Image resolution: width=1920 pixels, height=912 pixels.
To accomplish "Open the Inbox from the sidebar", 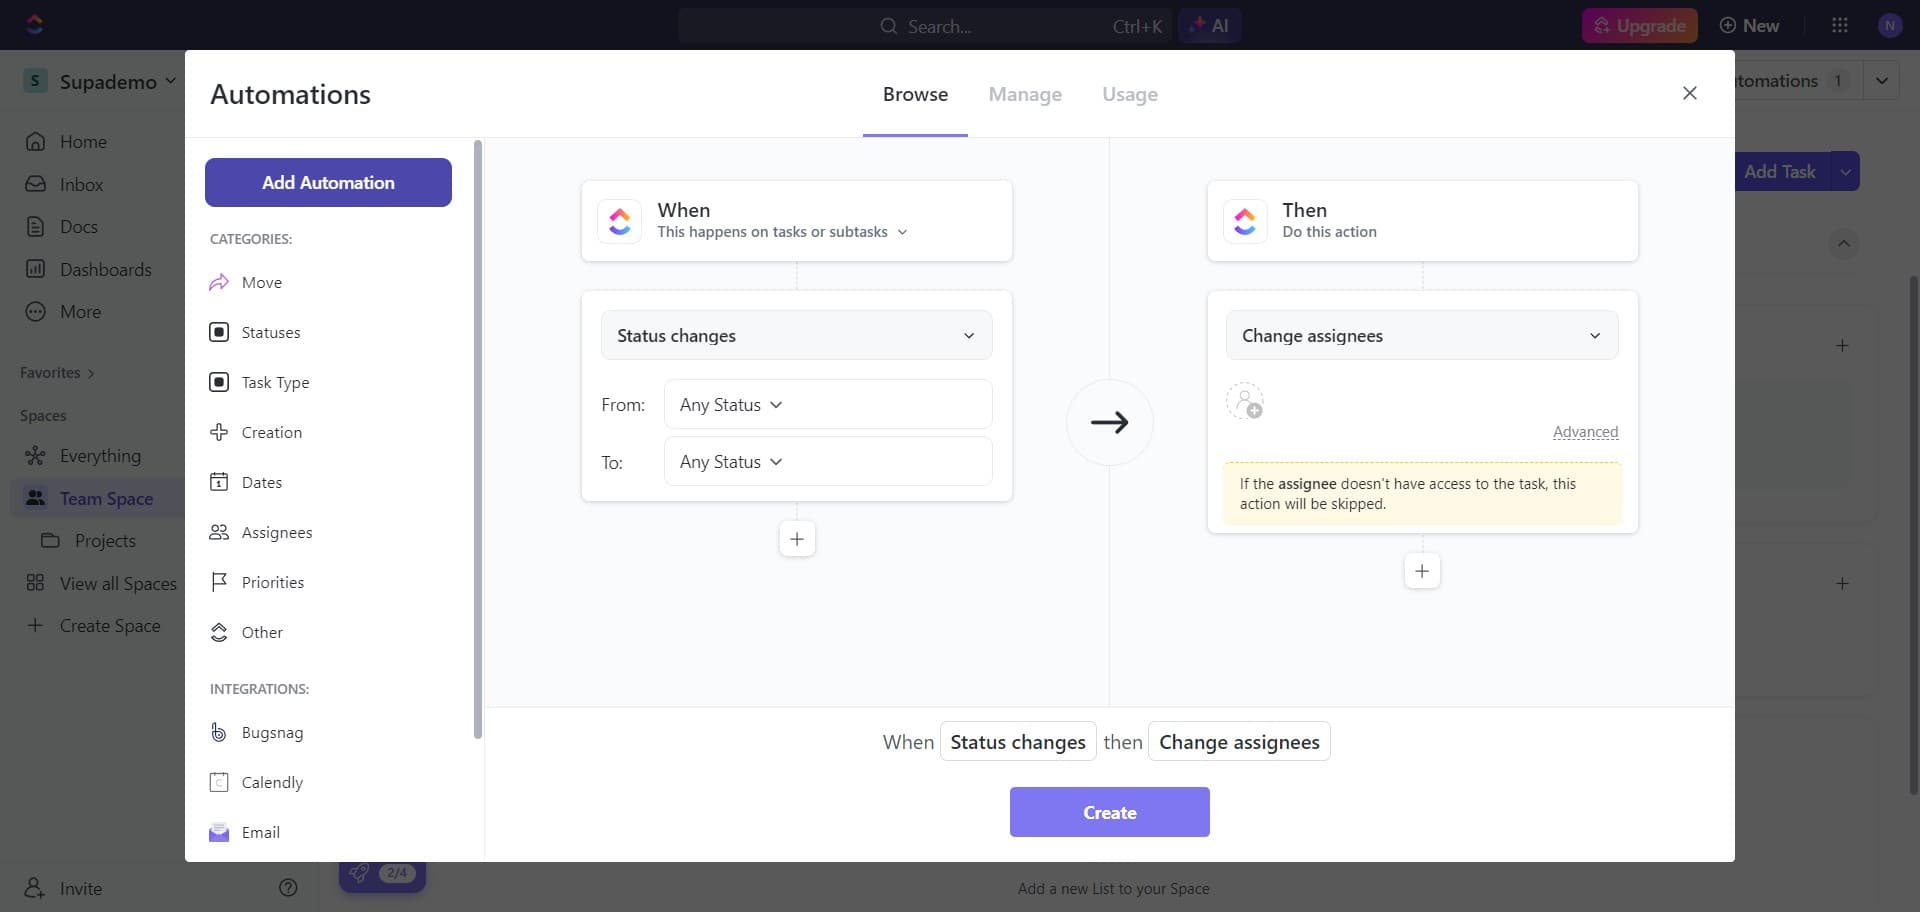I will pos(80,184).
